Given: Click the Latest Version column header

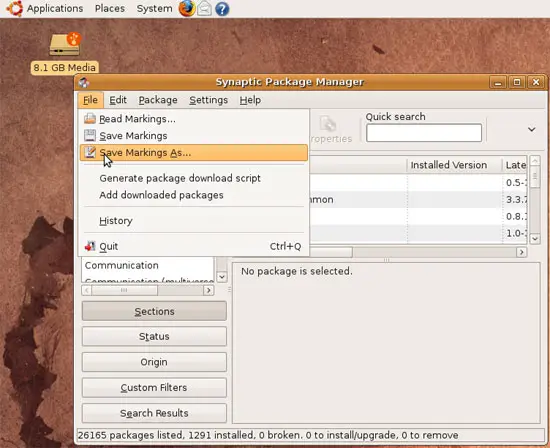Looking at the screenshot, I should pos(515,165).
